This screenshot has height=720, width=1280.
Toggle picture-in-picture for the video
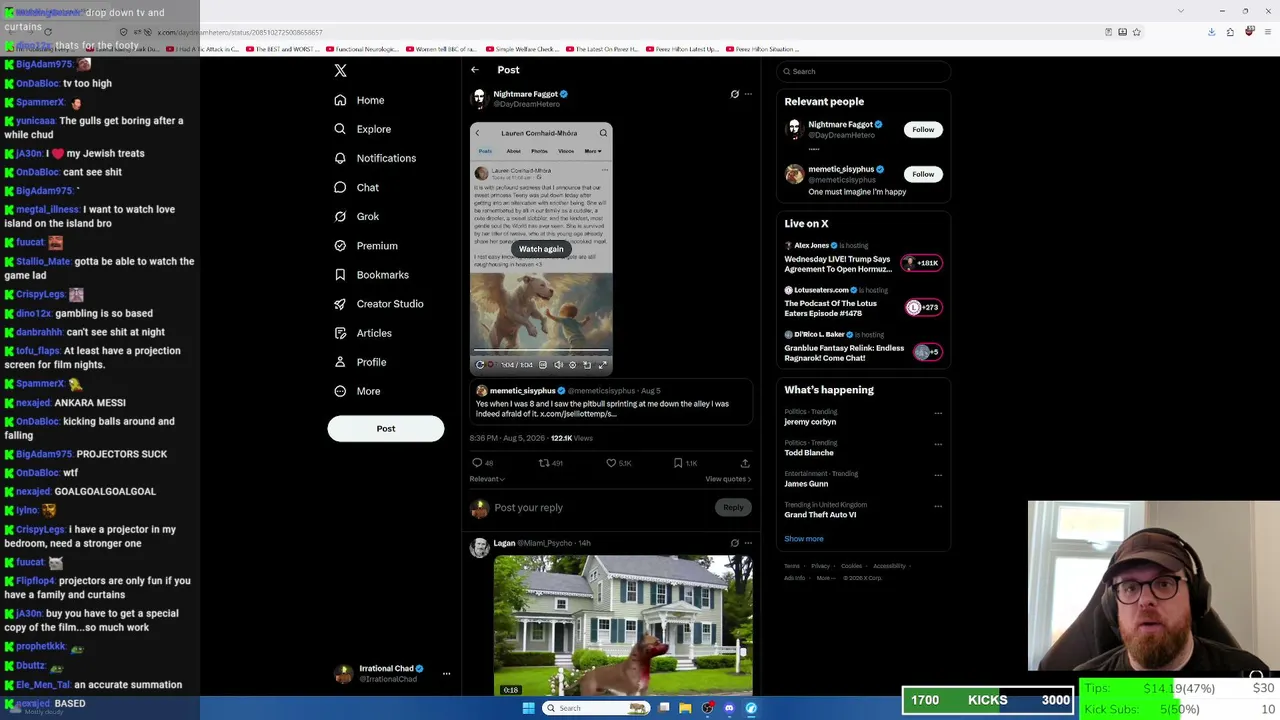[587, 365]
